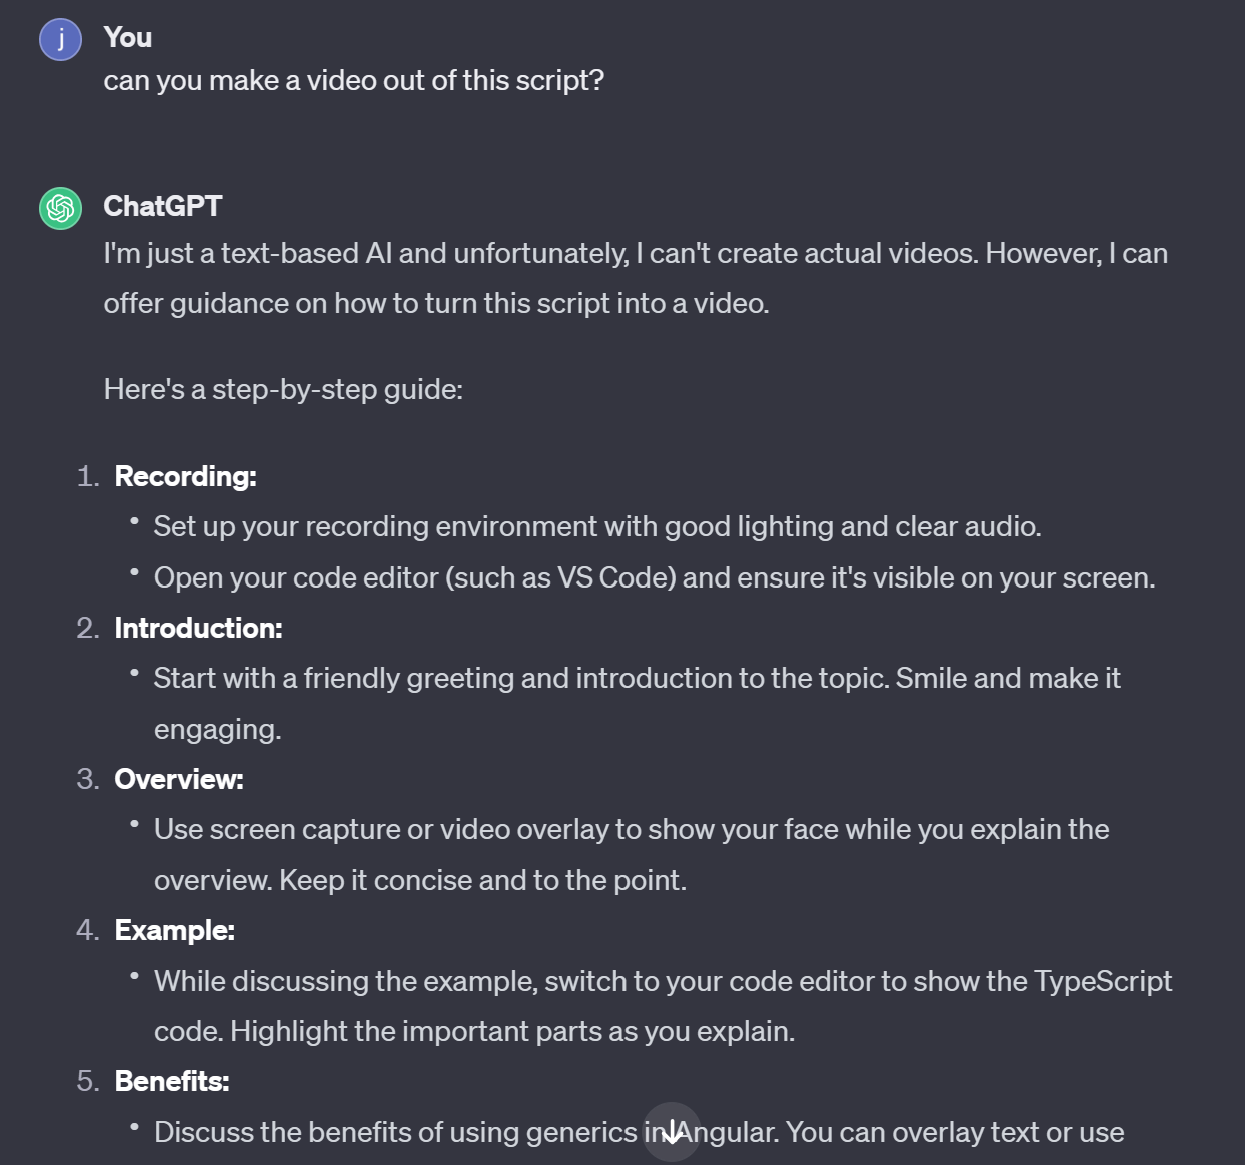Click the "ChatGPT" sender name
The height and width of the screenshot is (1166, 1246).
coord(163,206)
